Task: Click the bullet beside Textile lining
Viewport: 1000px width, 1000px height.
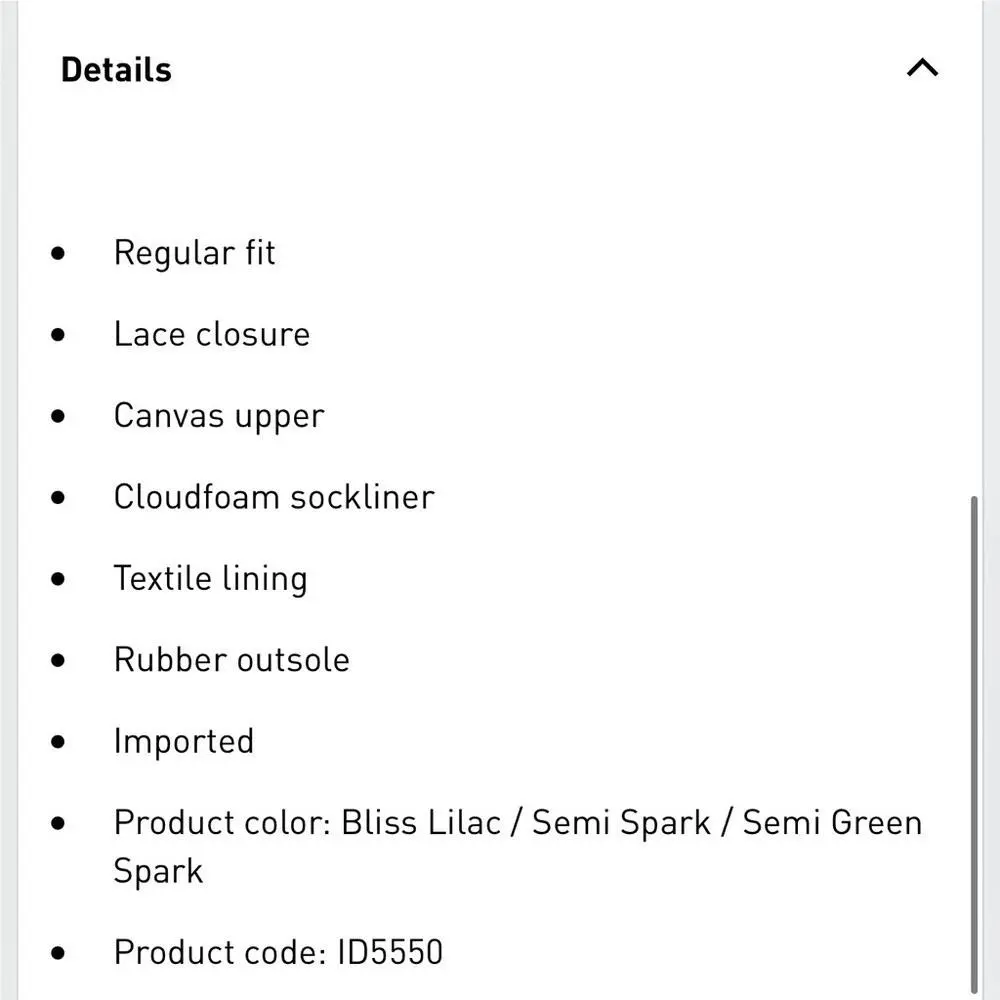Action: (x=58, y=578)
